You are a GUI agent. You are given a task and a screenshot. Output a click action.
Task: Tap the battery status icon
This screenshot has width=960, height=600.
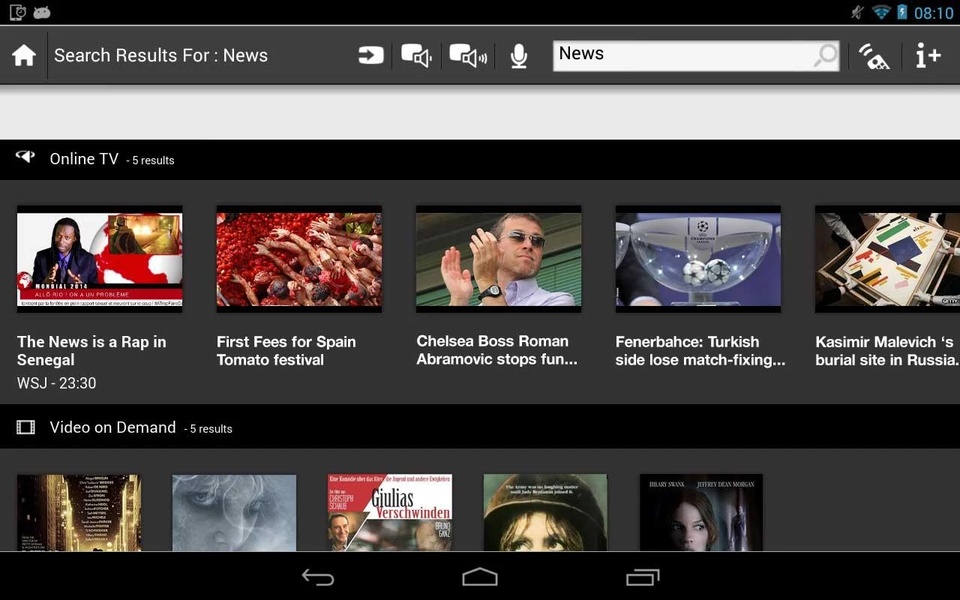901,12
